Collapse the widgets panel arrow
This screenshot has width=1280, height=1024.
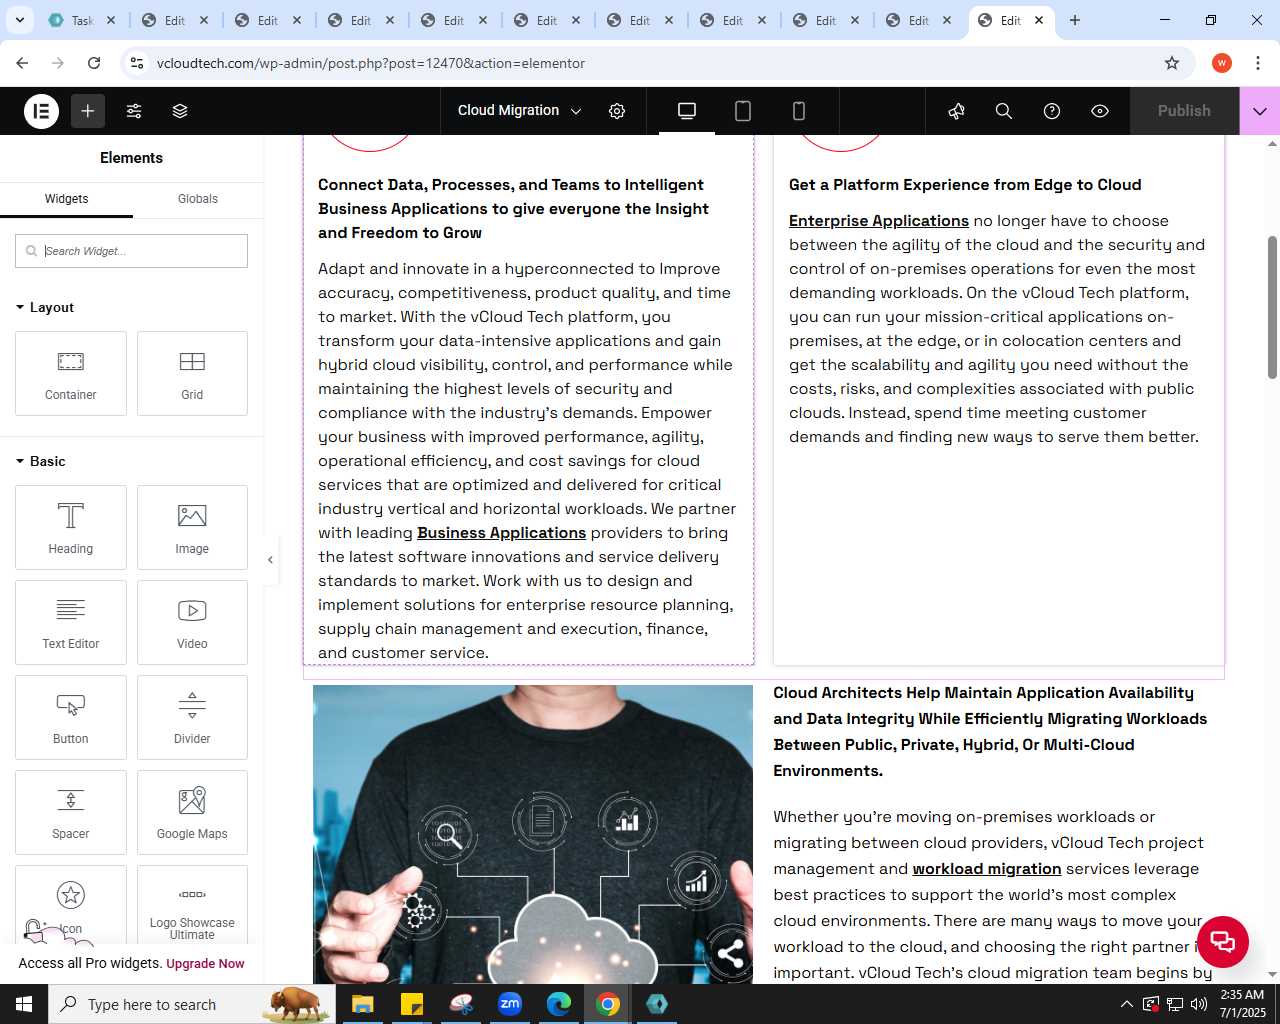tap(270, 560)
